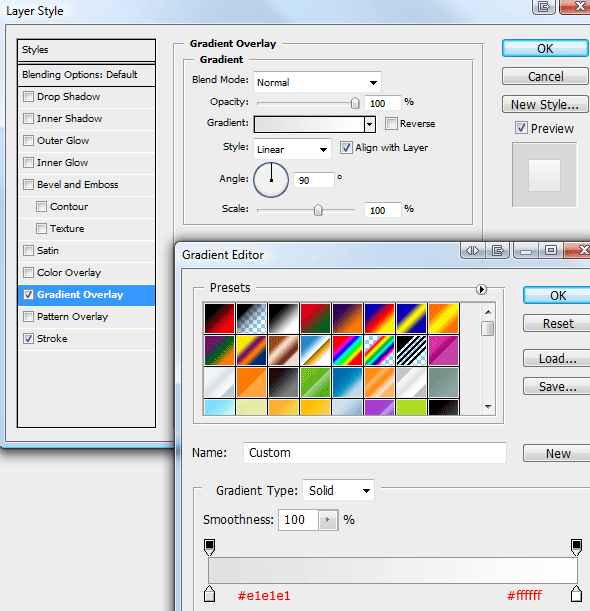Click the Scale slider handle

318,210
